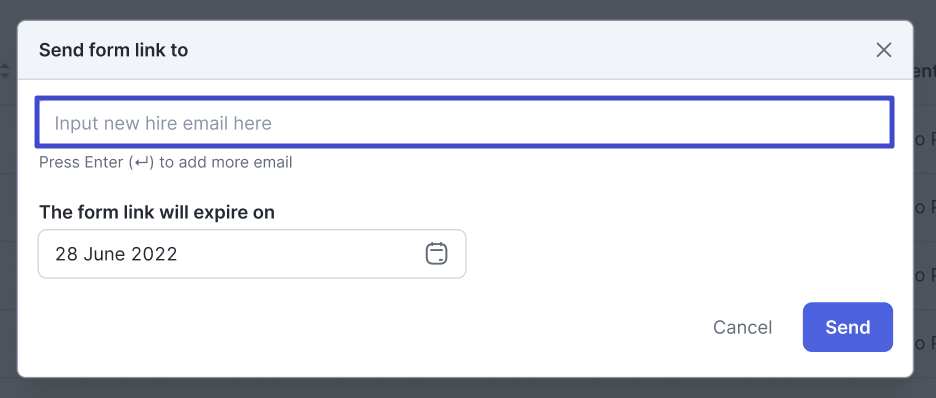Click the dimmed column header right of dialog

(925, 71)
